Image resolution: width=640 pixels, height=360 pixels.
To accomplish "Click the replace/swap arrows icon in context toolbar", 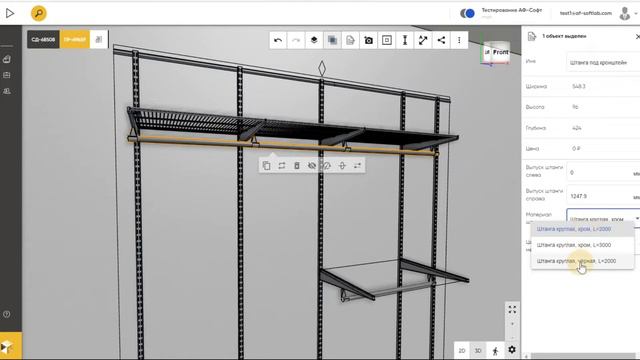I will [x=282, y=166].
